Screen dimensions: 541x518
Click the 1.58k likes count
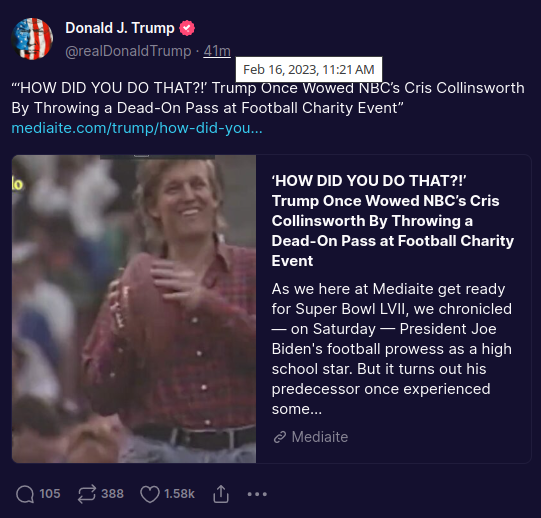179,494
